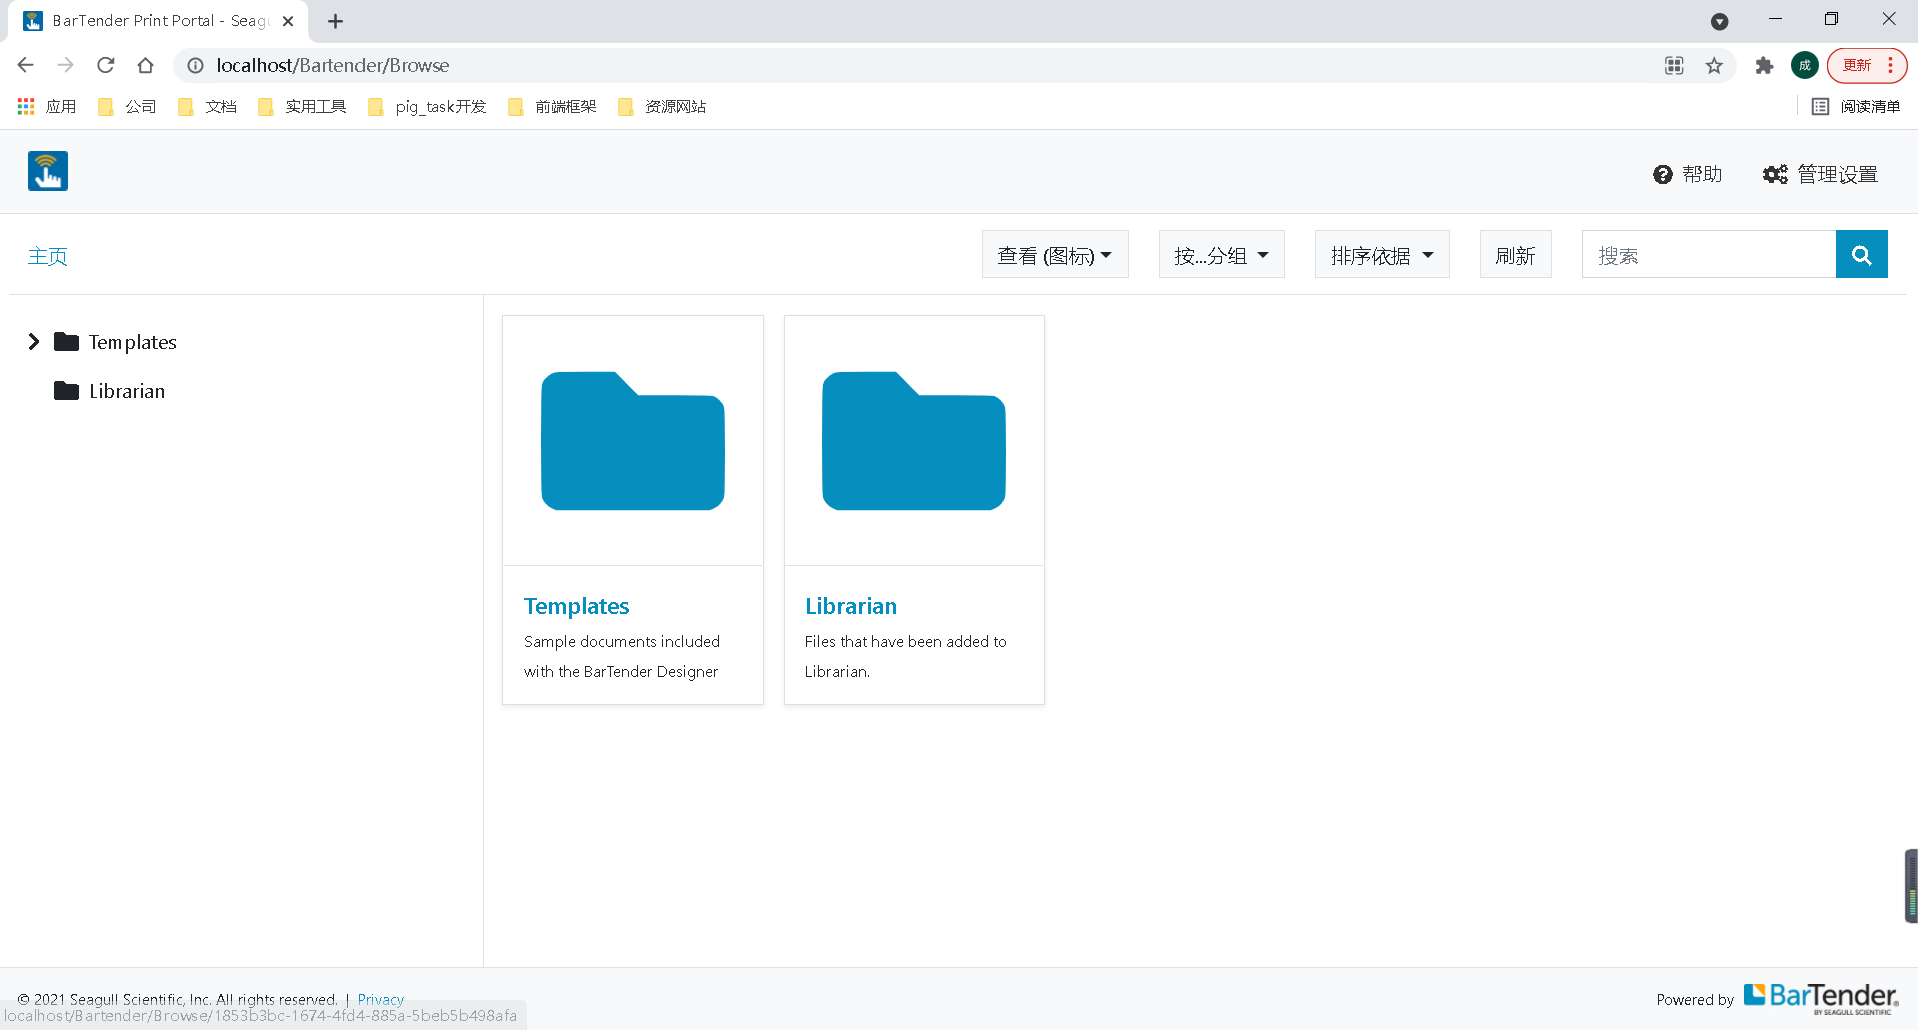Viewport: 1918px width, 1030px height.
Task: Click the Seagull Scientific copyright text
Action: (177, 999)
